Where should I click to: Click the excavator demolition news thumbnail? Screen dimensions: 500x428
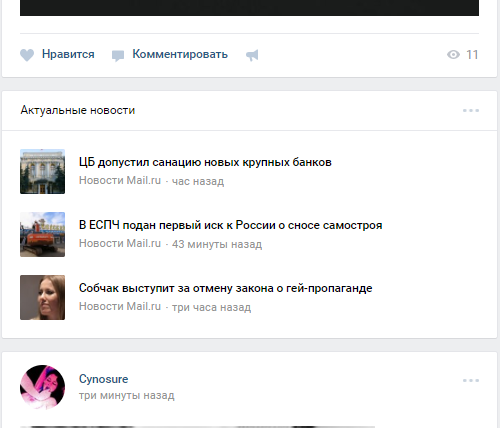[42, 234]
